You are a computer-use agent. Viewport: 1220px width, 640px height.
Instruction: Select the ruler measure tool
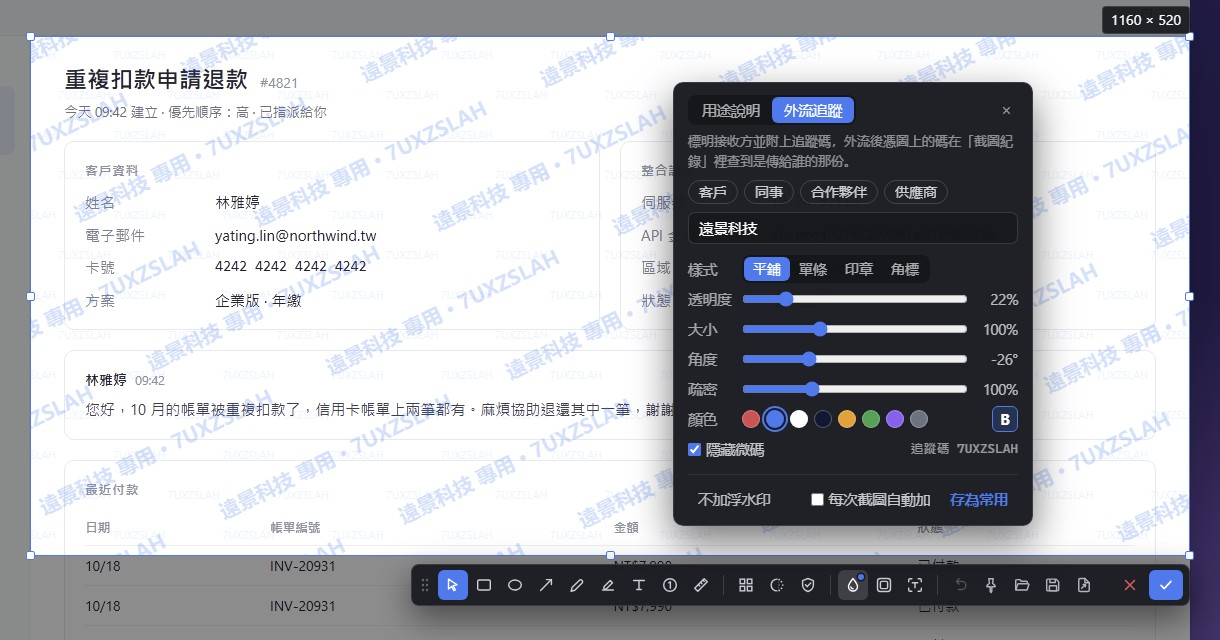point(701,585)
